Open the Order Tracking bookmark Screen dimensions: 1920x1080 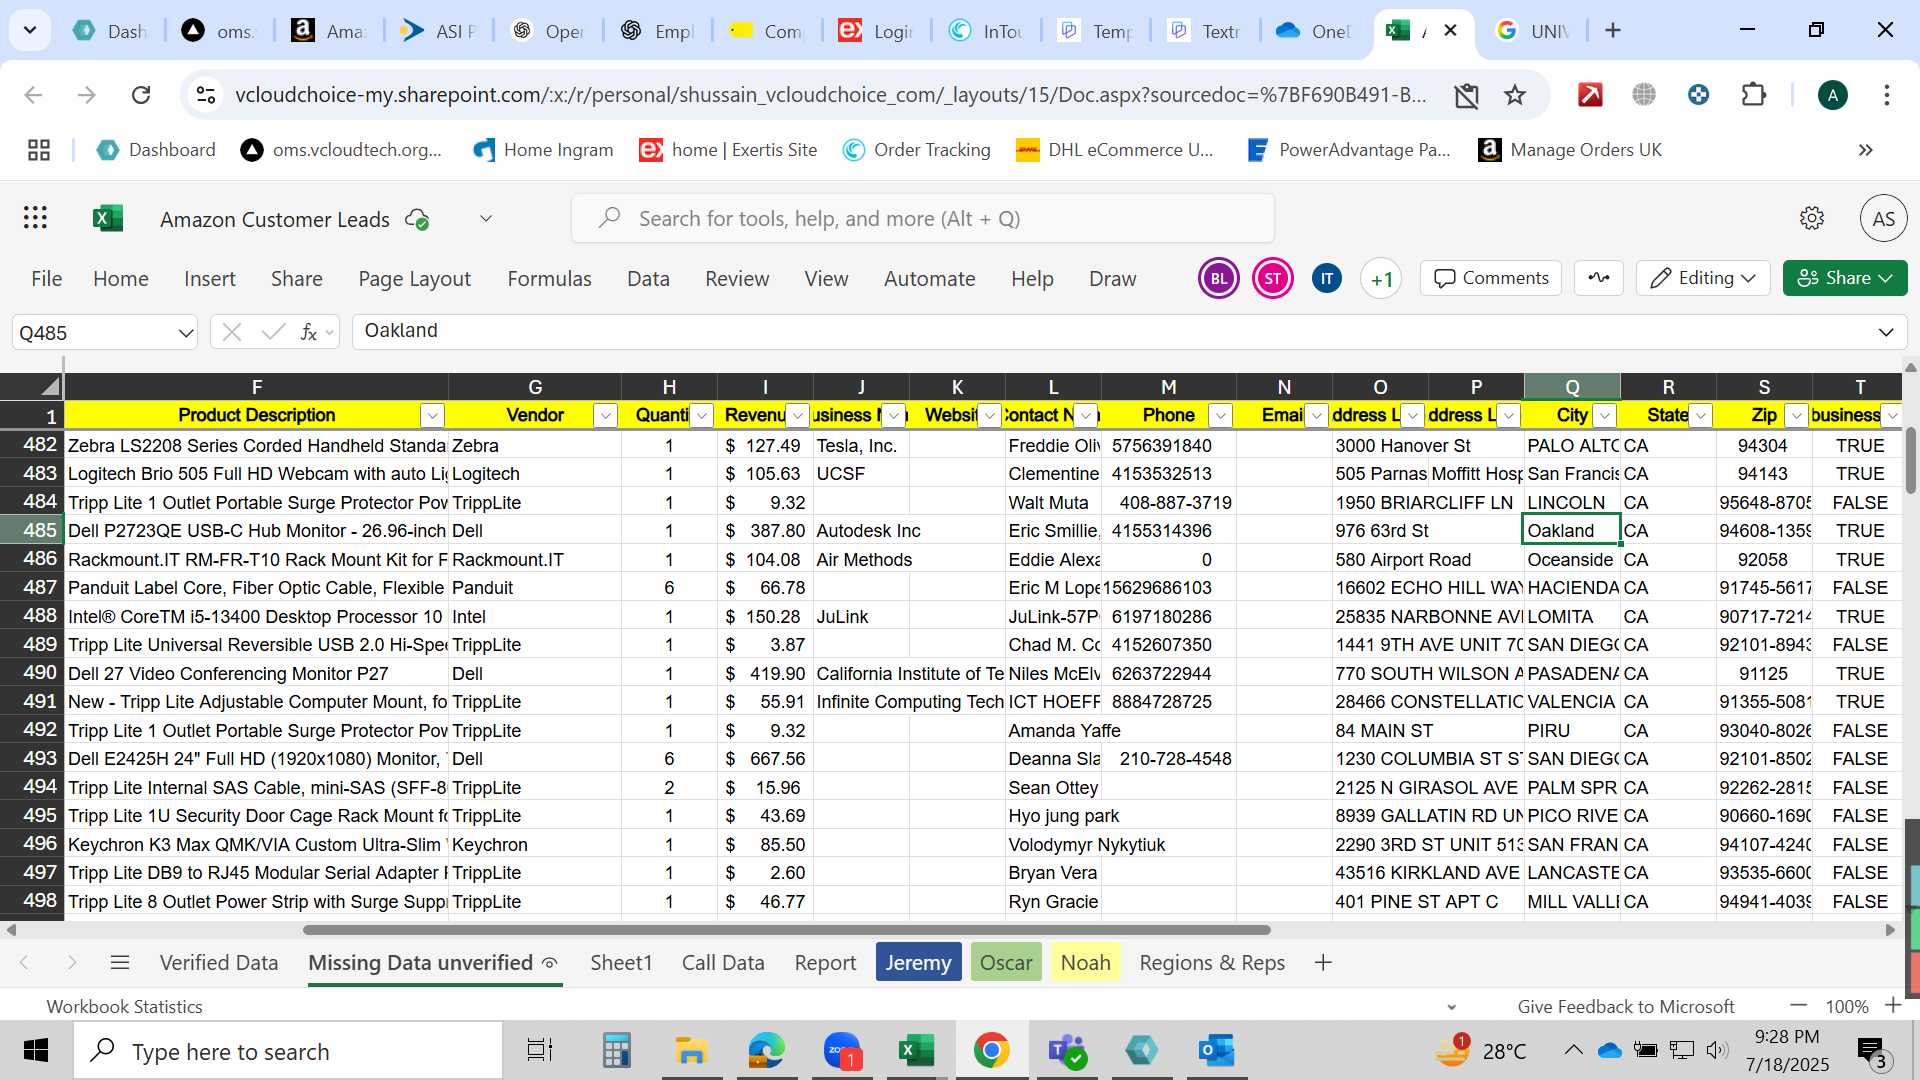pyautogui.click(x=917, y=150)
